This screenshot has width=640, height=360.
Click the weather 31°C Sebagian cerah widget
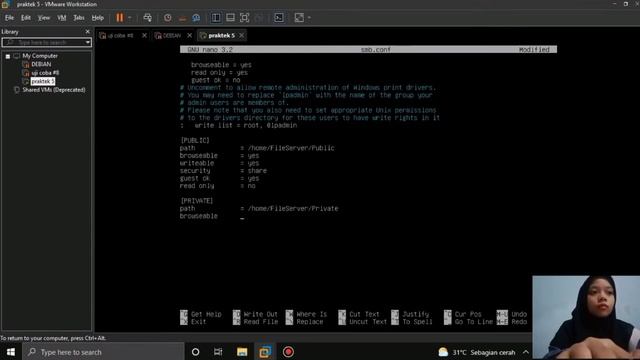pyautogui.click(x=476, y=352)
